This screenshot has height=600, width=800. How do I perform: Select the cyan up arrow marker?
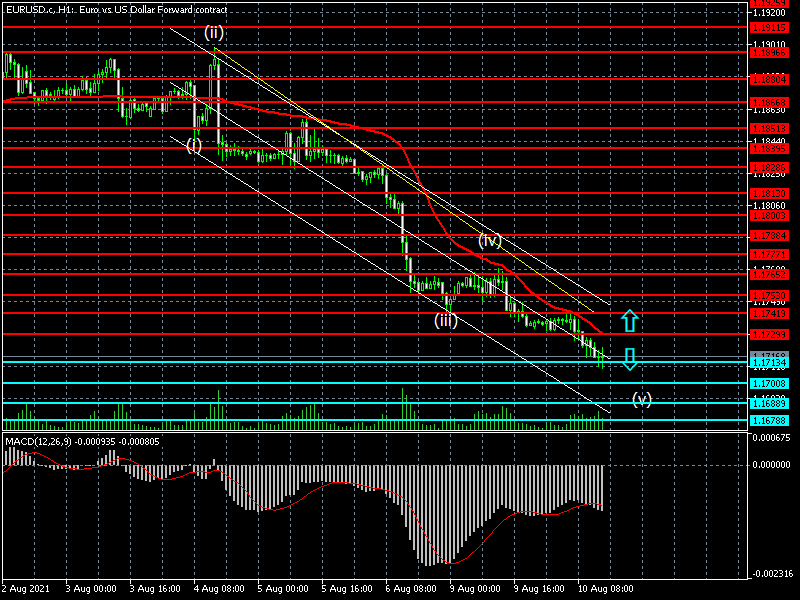click(630, 321)
